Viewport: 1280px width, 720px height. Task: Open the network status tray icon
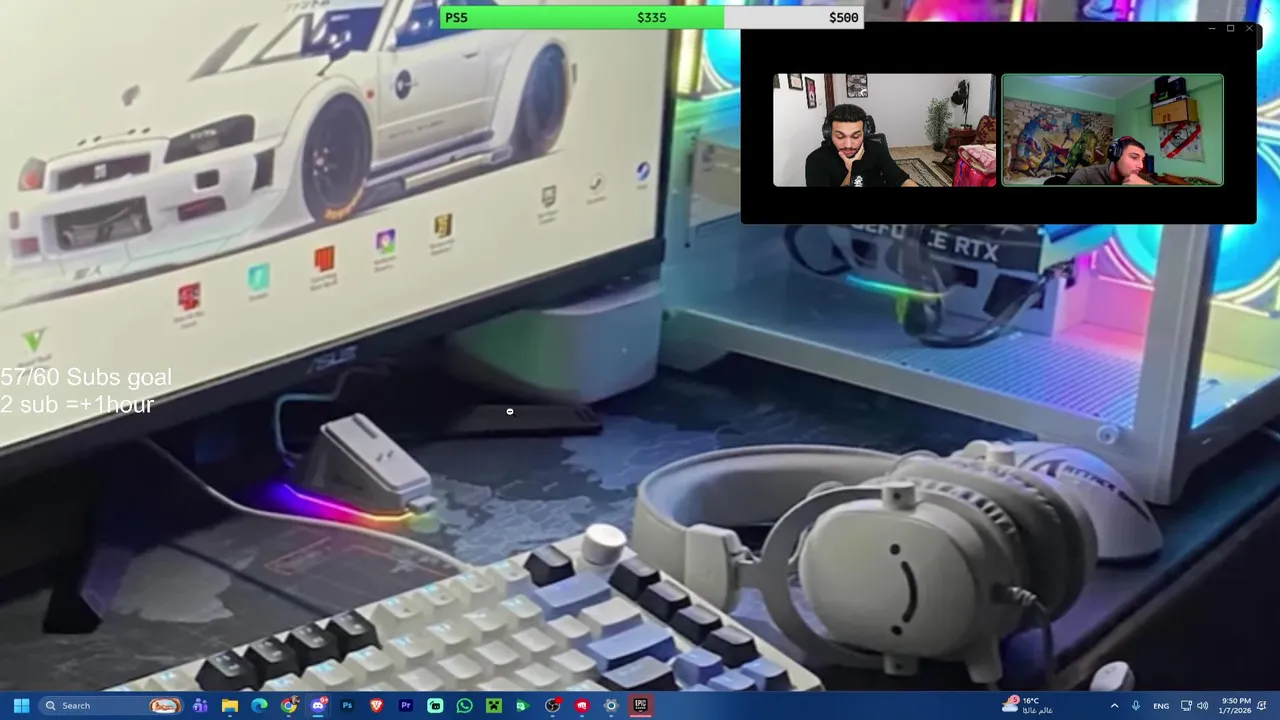[x=1186, y=705]
